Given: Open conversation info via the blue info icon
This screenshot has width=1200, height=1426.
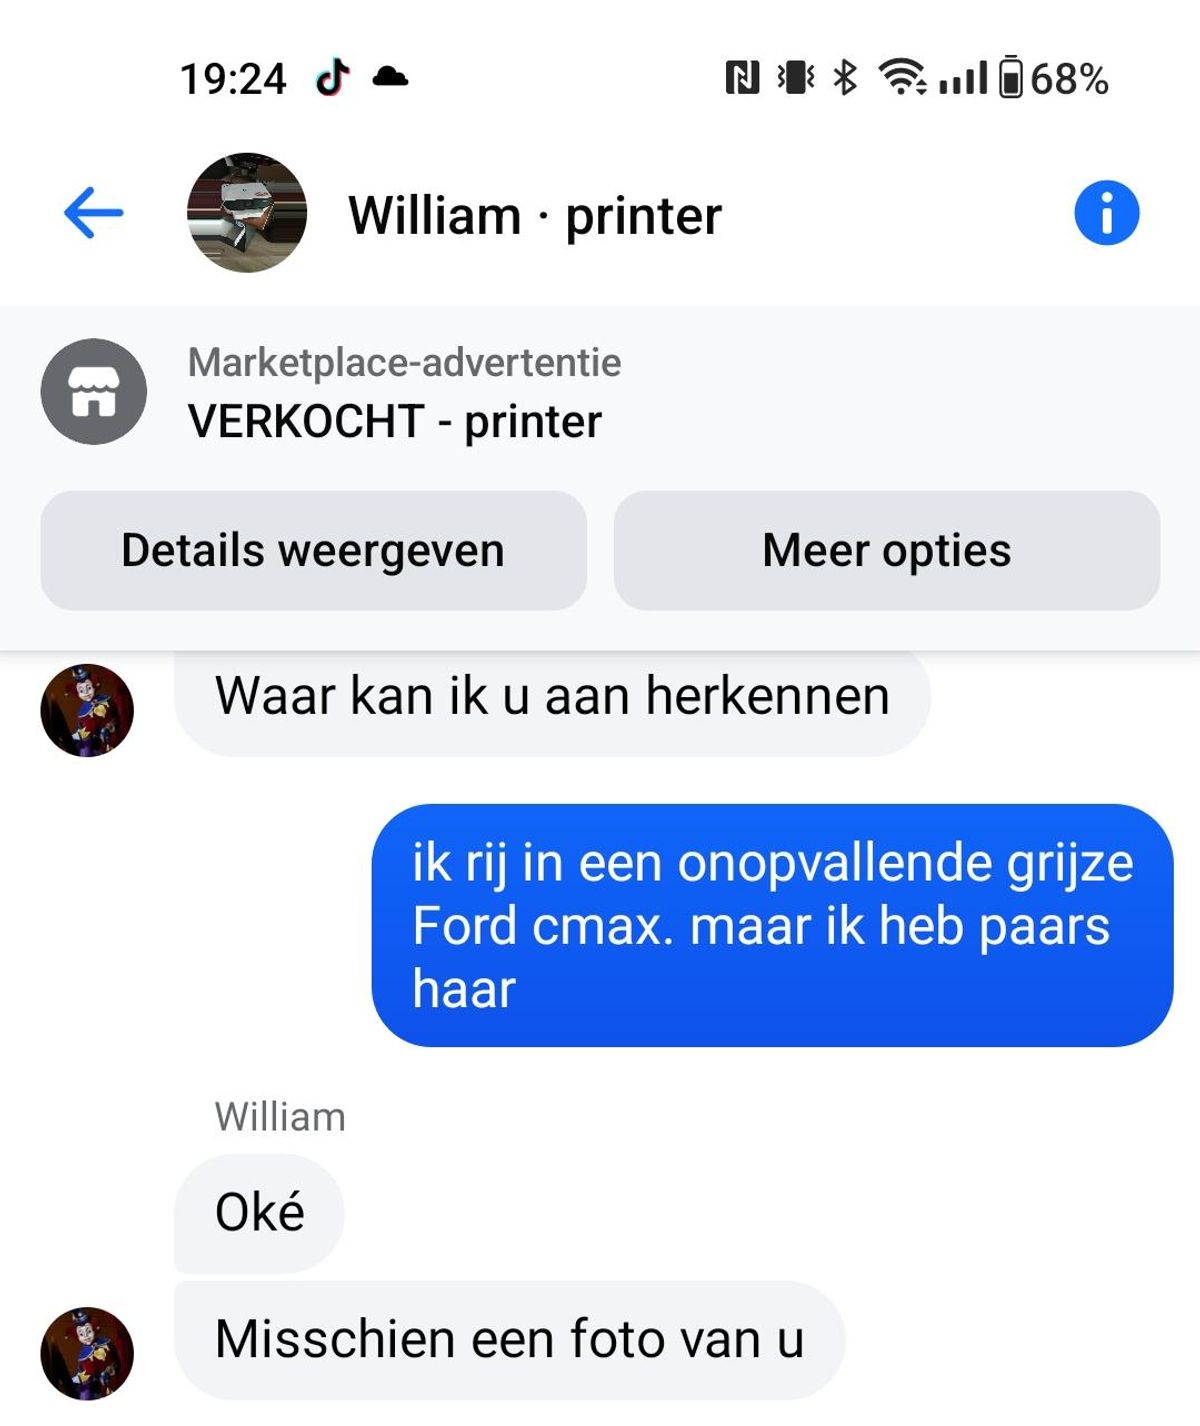Looking at the screenshot, I should [1106, 213].
